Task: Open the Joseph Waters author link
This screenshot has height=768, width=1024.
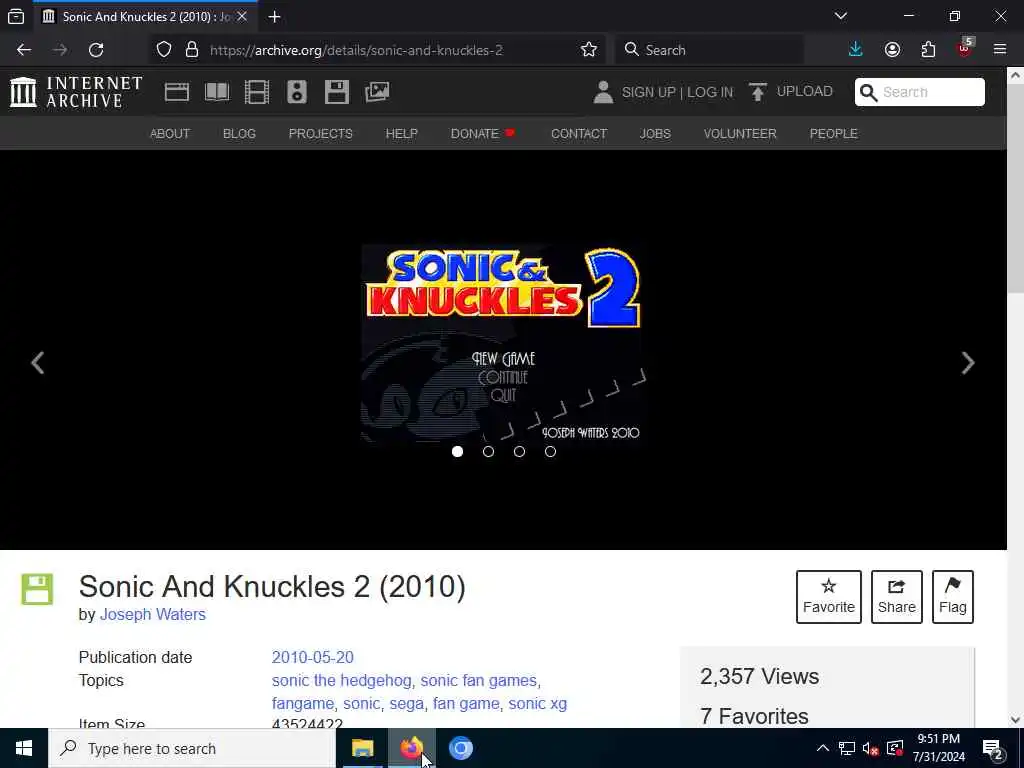Action: (153, 615)
